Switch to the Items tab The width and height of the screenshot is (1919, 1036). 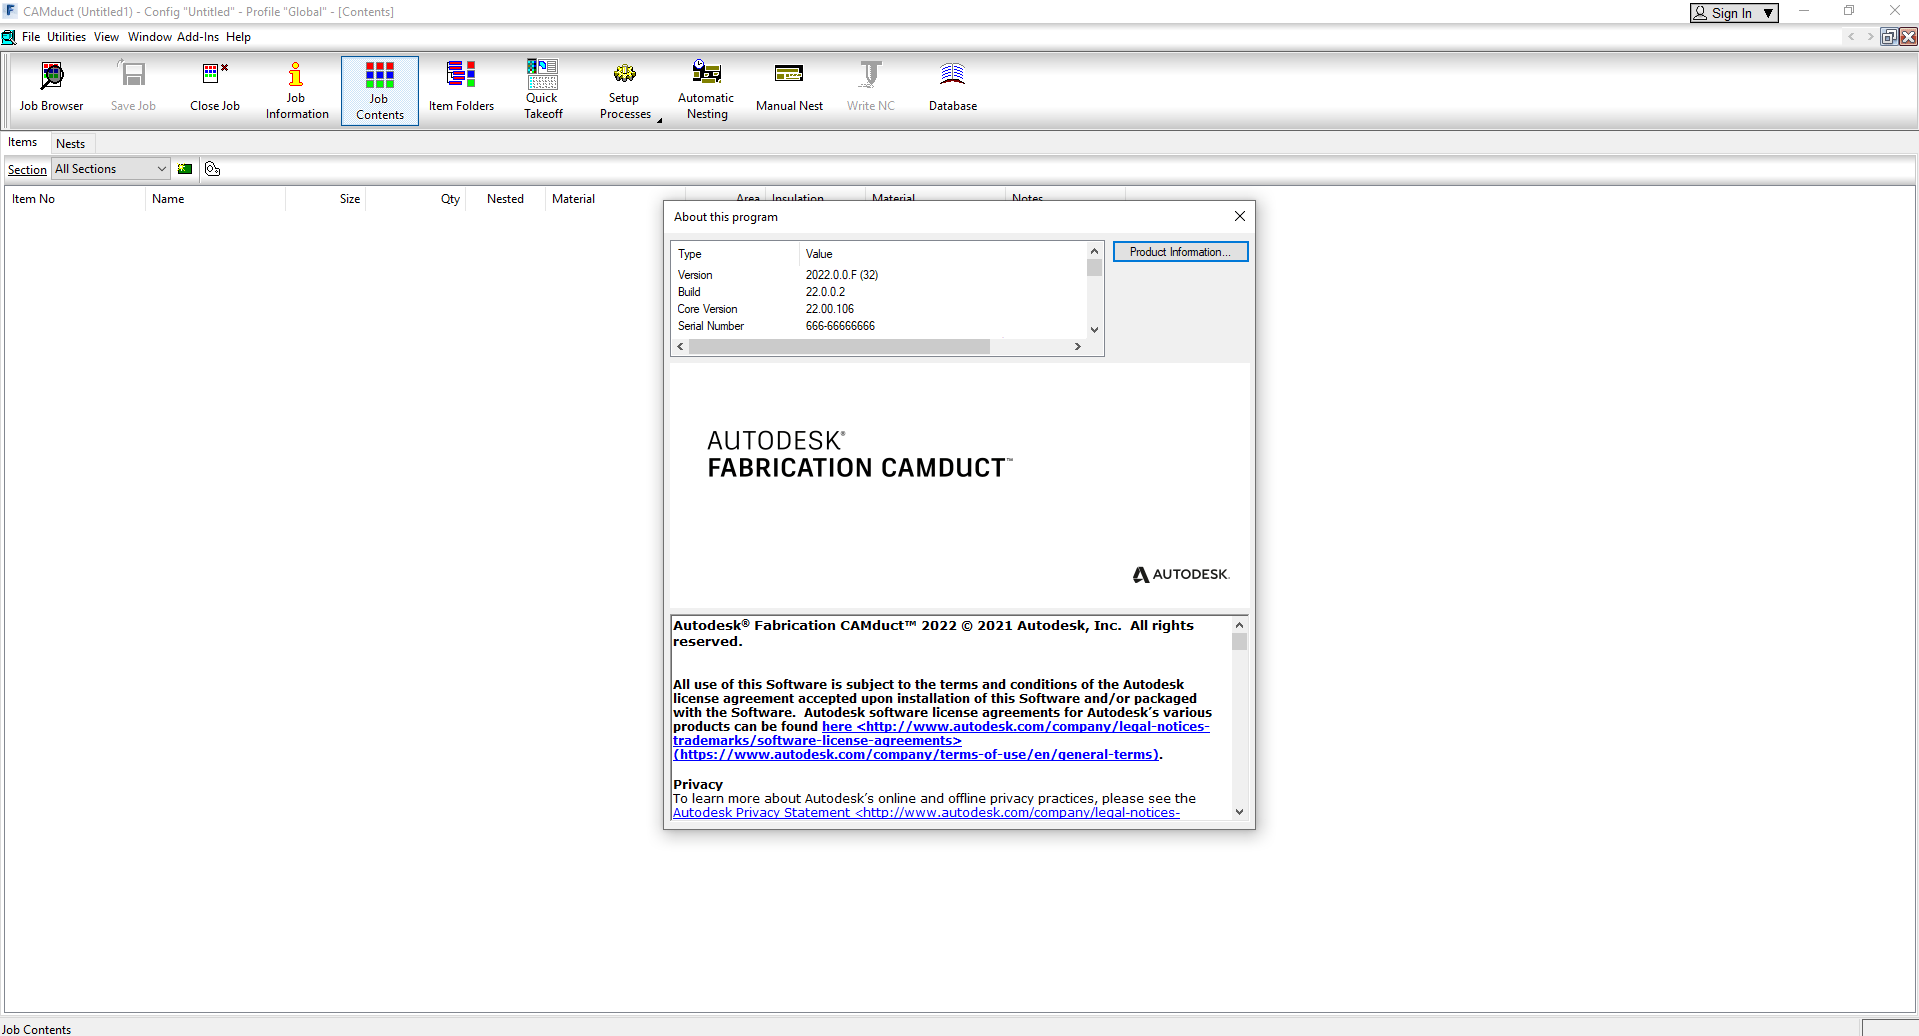tap(23, 142)
